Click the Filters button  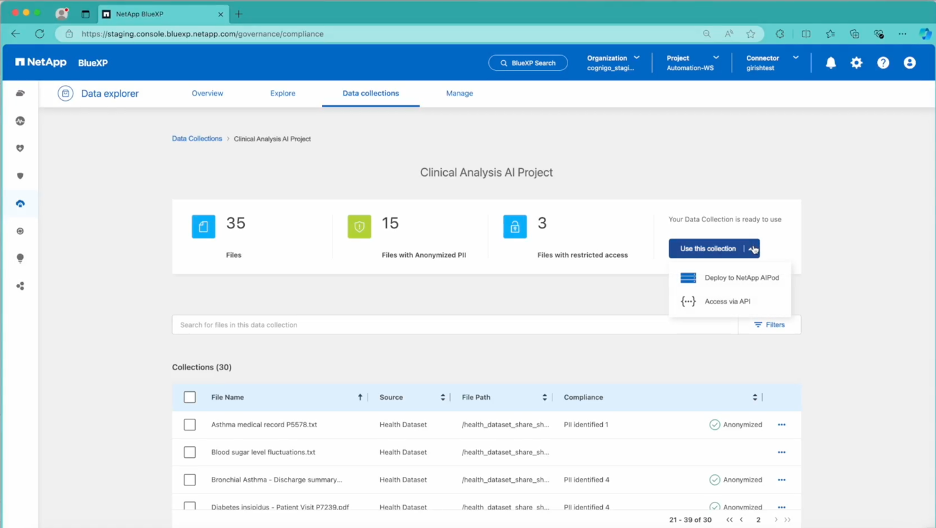click(x=769, y=325)
